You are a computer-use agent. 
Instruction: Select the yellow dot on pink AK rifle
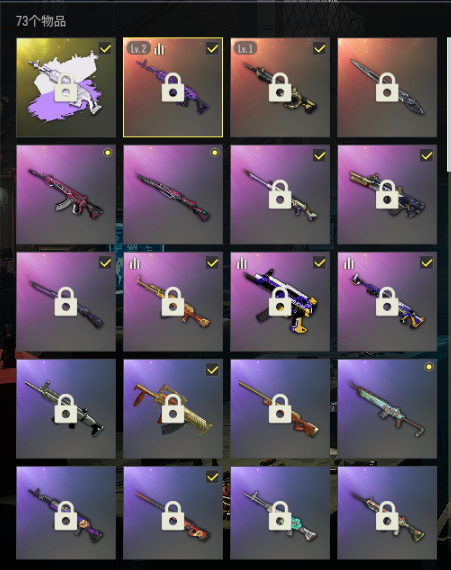[107, 153]
